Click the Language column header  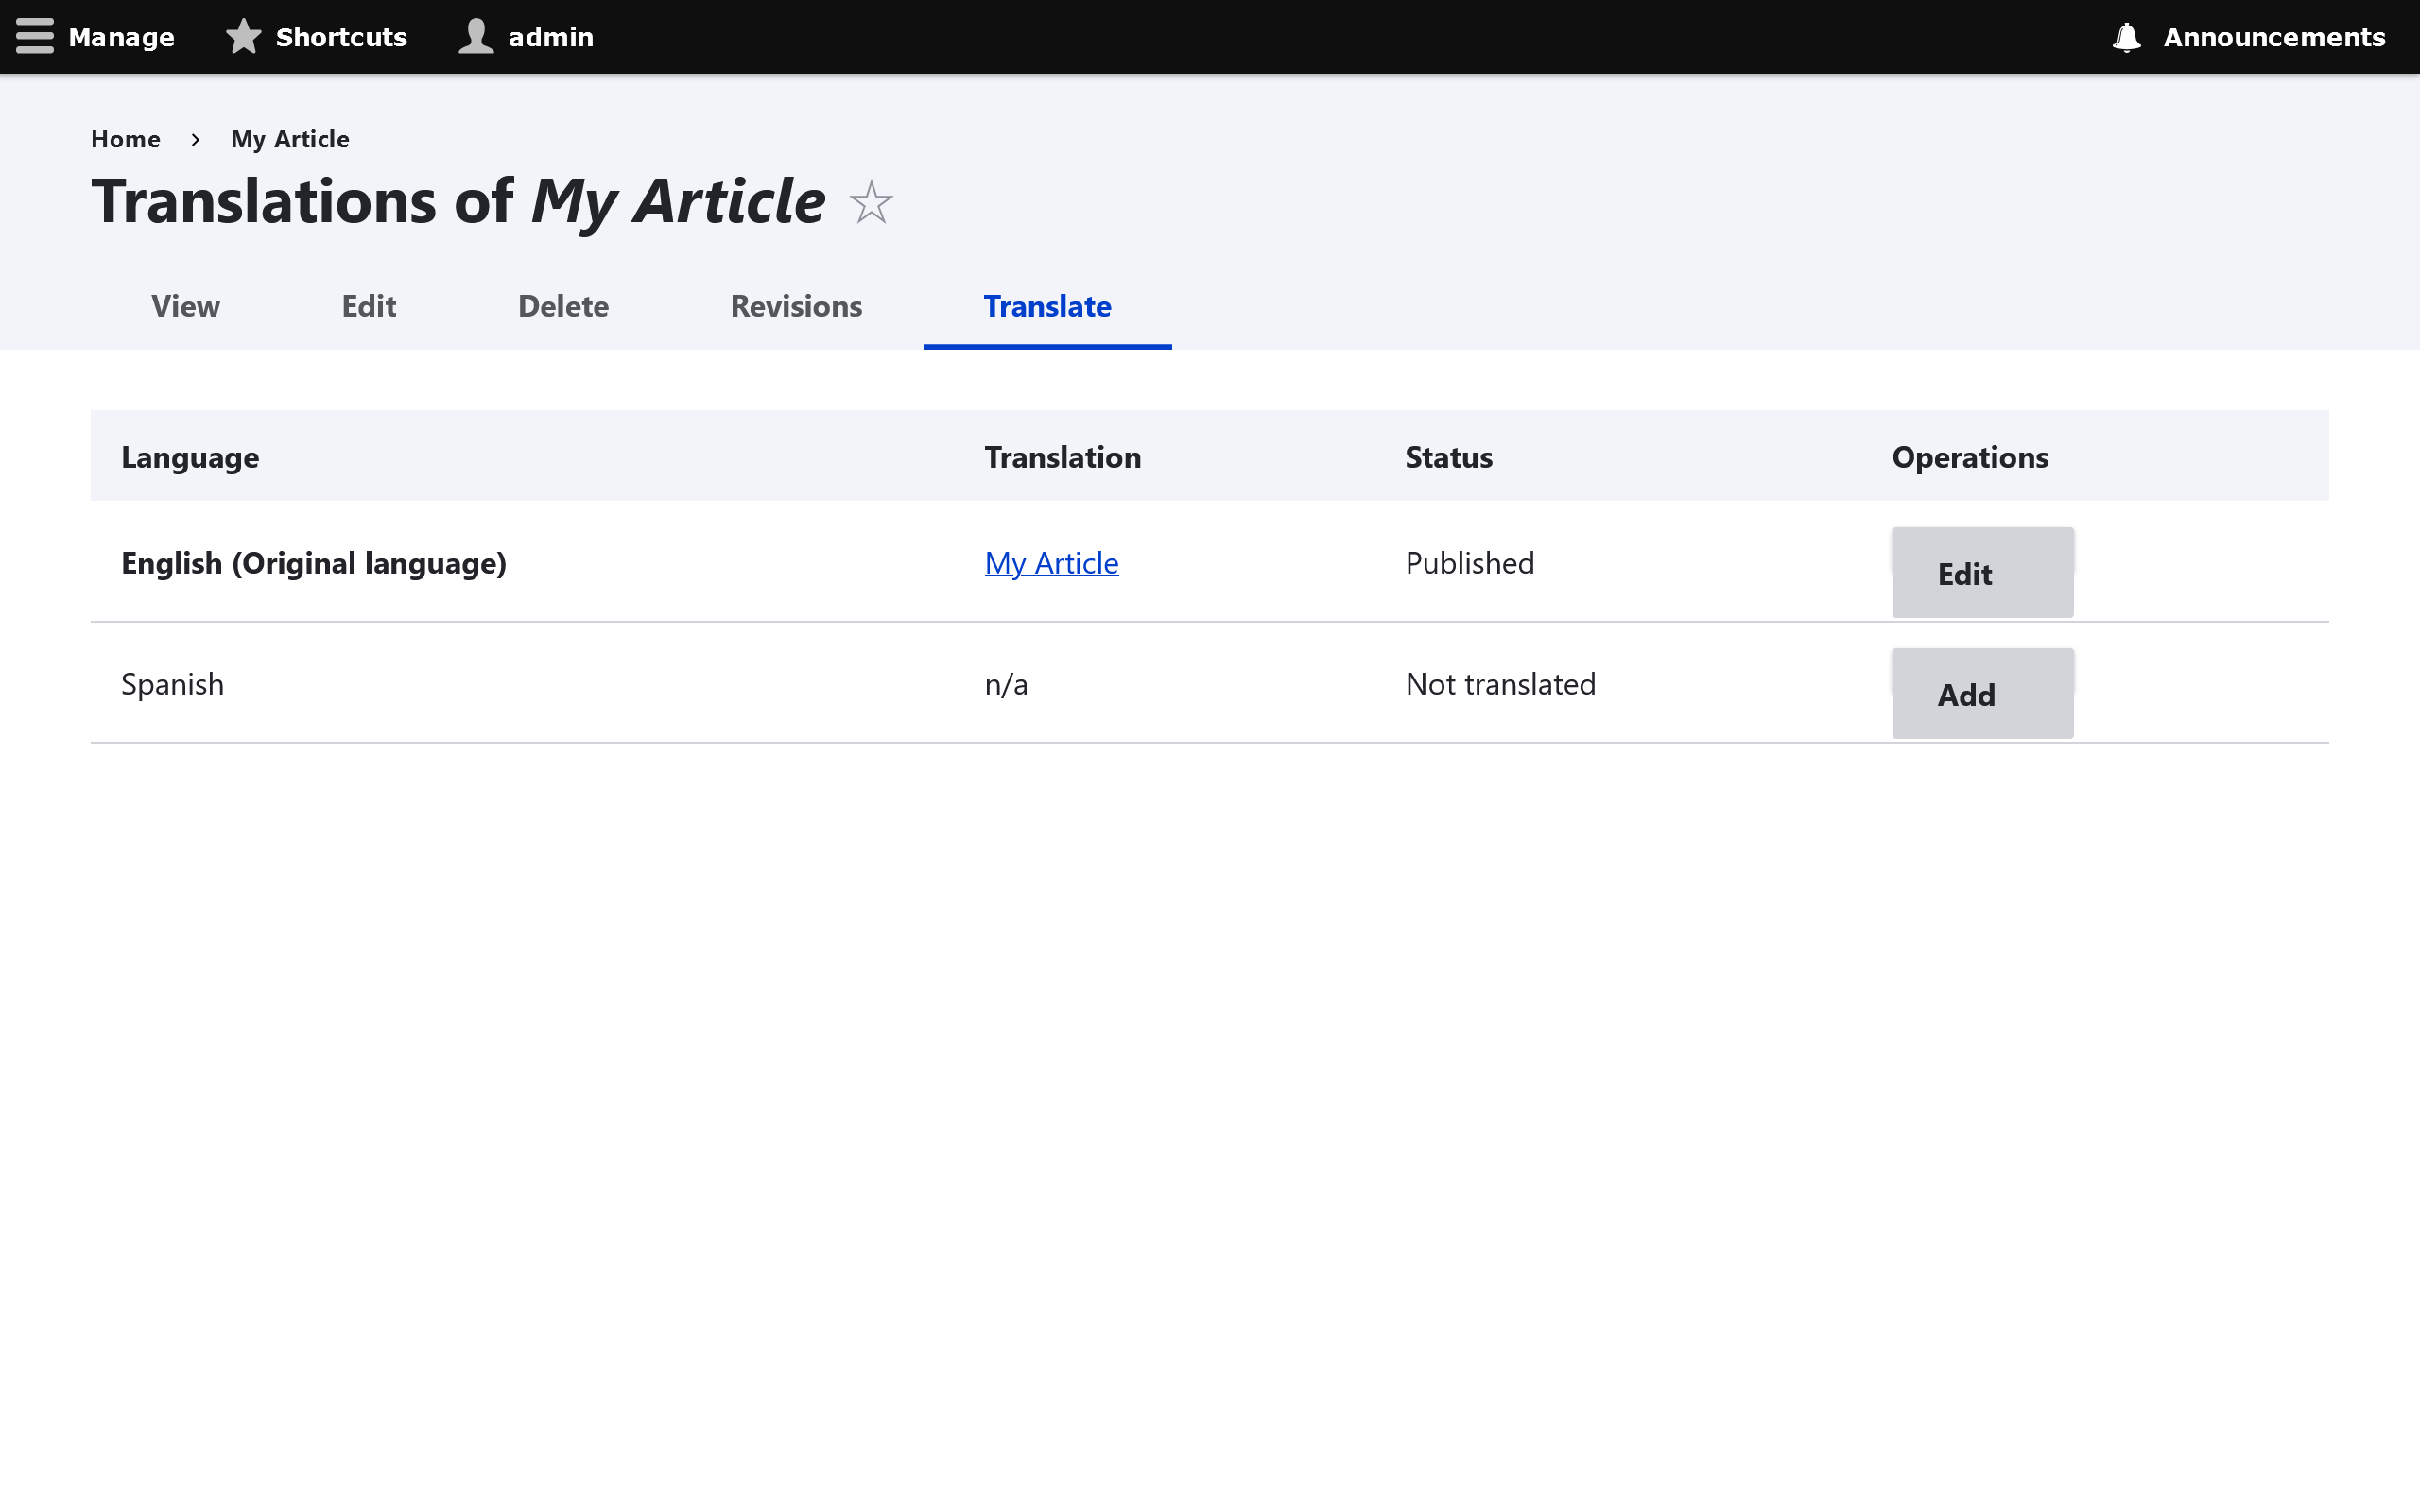[190, 457]
